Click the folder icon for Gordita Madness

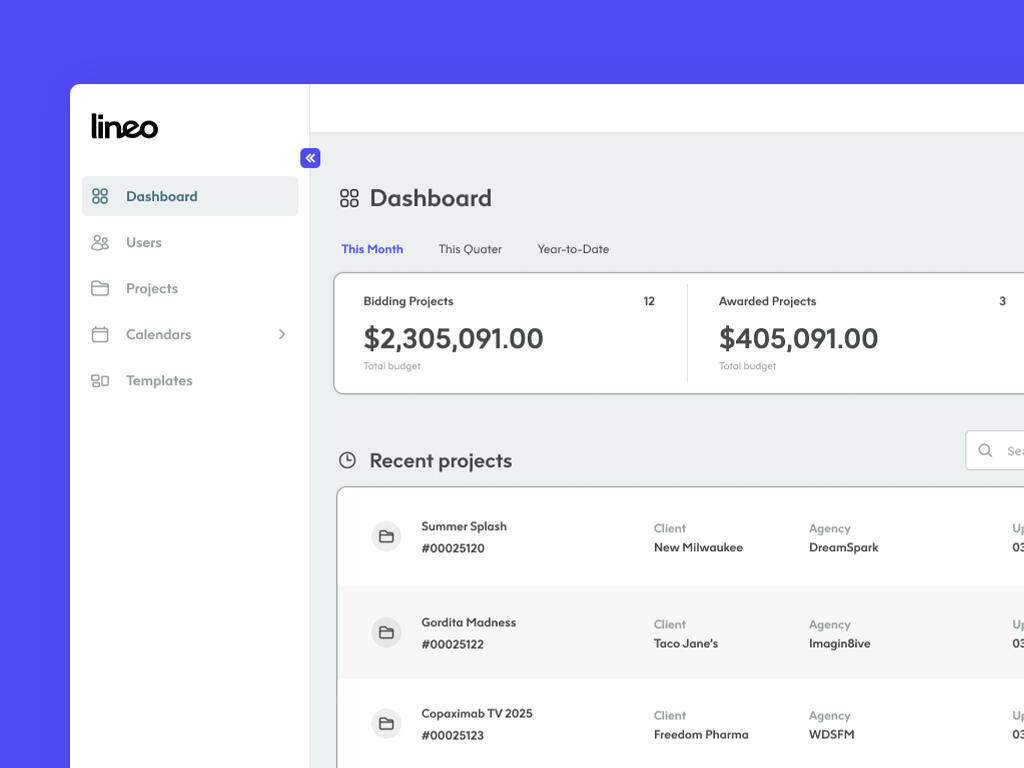[387, 633]
